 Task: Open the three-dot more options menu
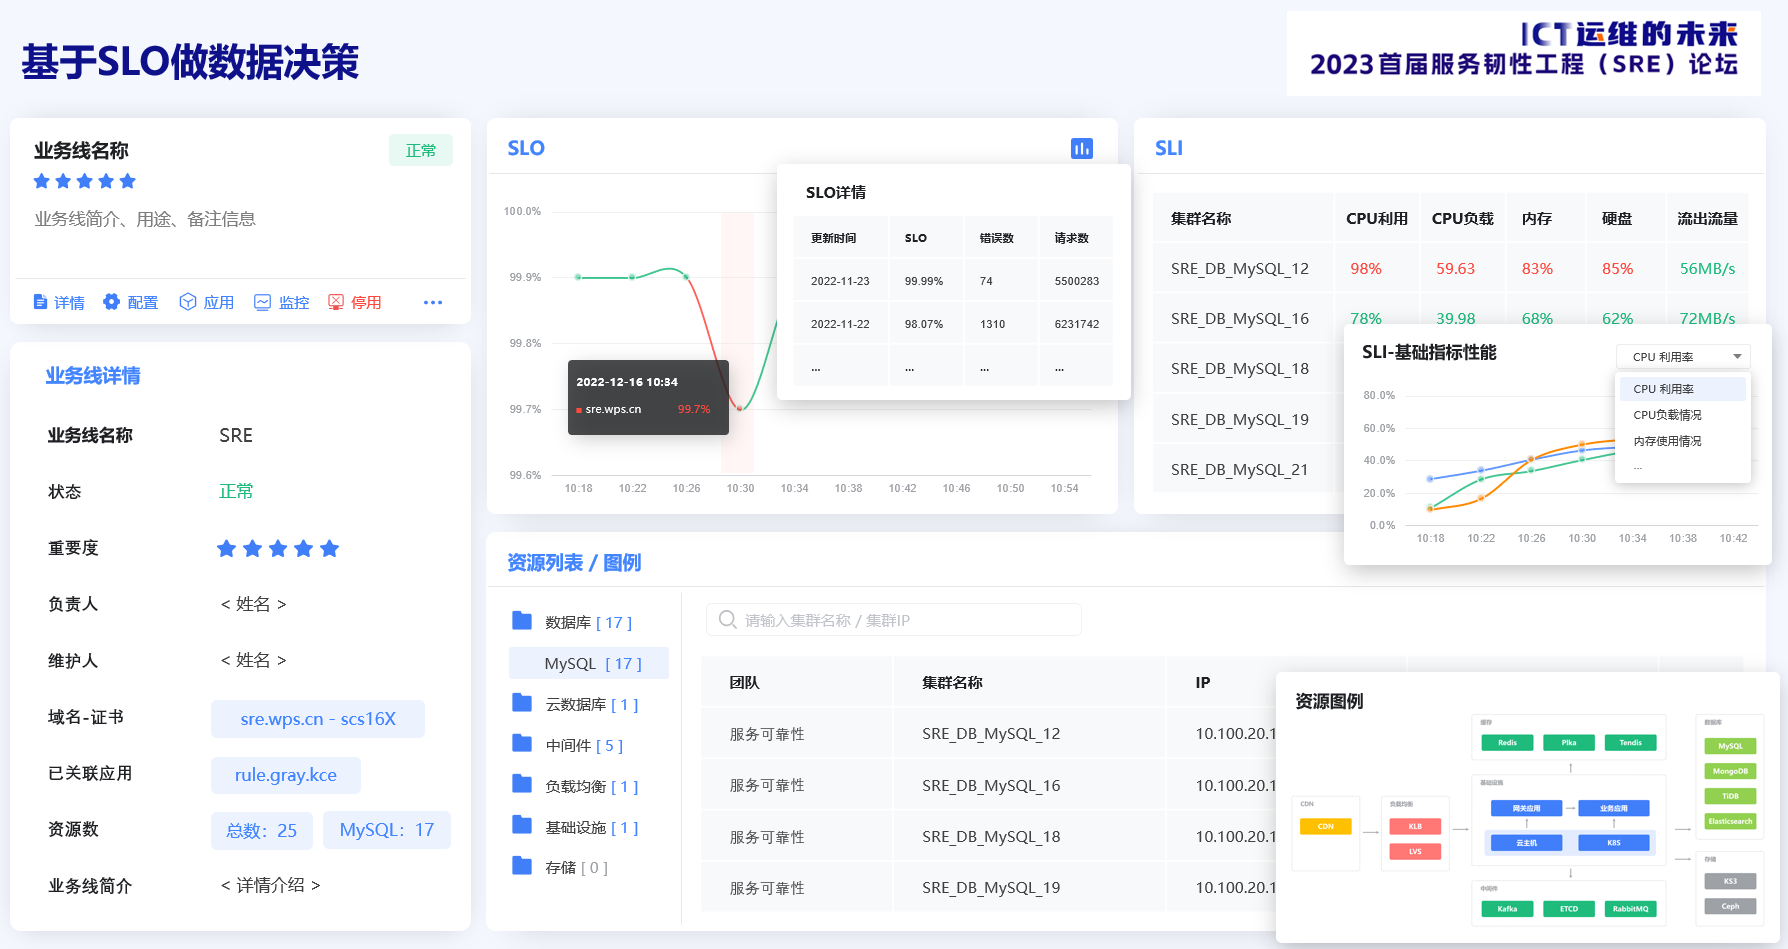(x=433, y=302)
